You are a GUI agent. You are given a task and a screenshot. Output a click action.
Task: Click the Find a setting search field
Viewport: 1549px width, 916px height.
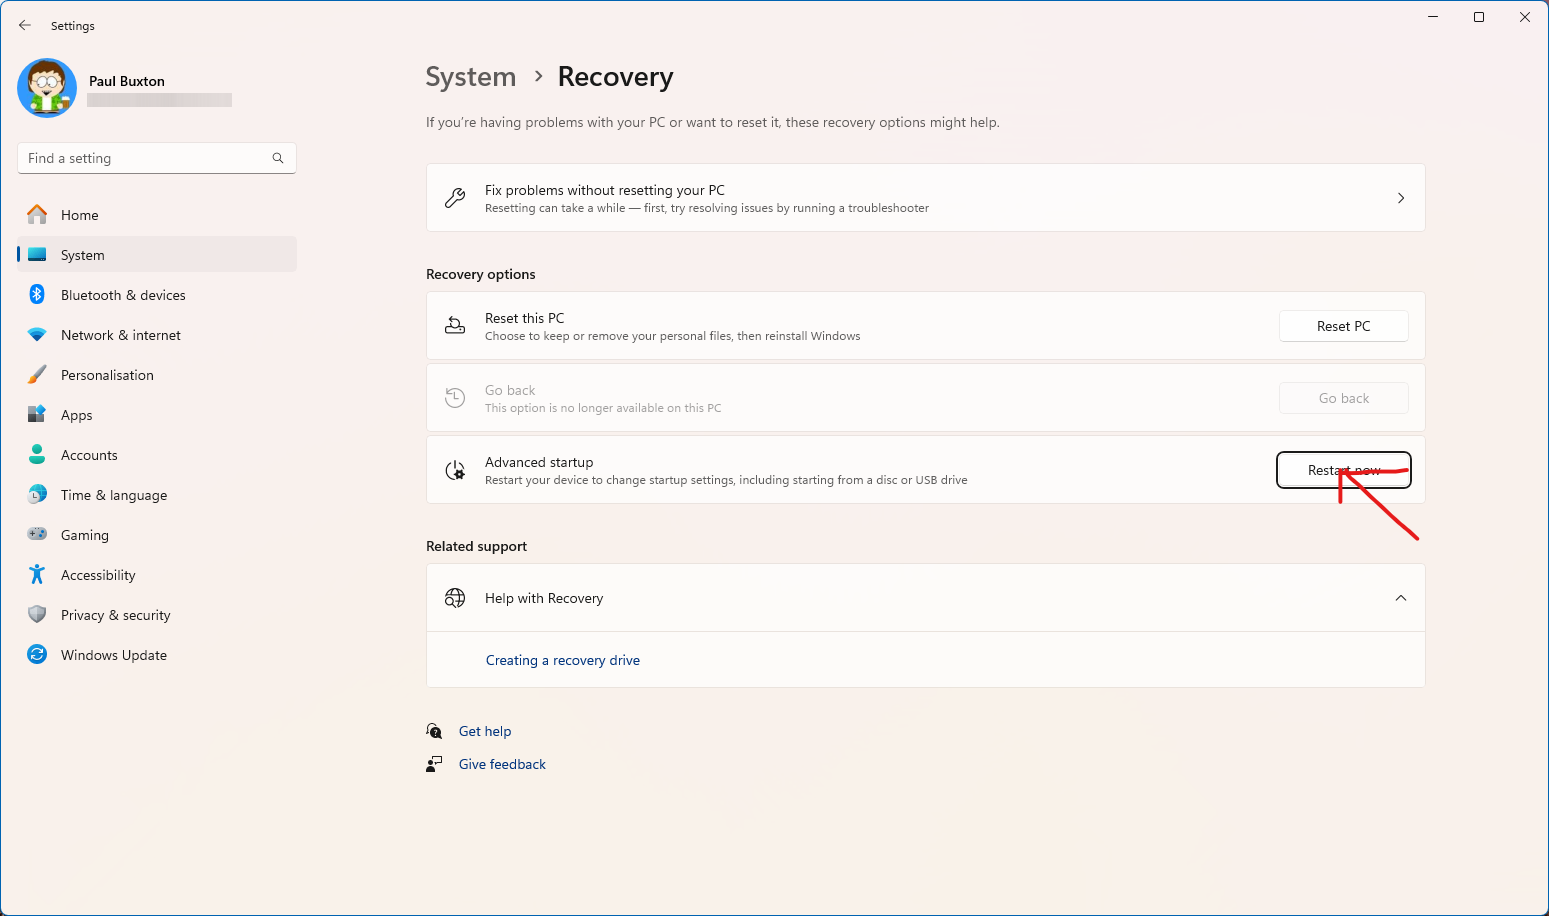coord(157,158)
